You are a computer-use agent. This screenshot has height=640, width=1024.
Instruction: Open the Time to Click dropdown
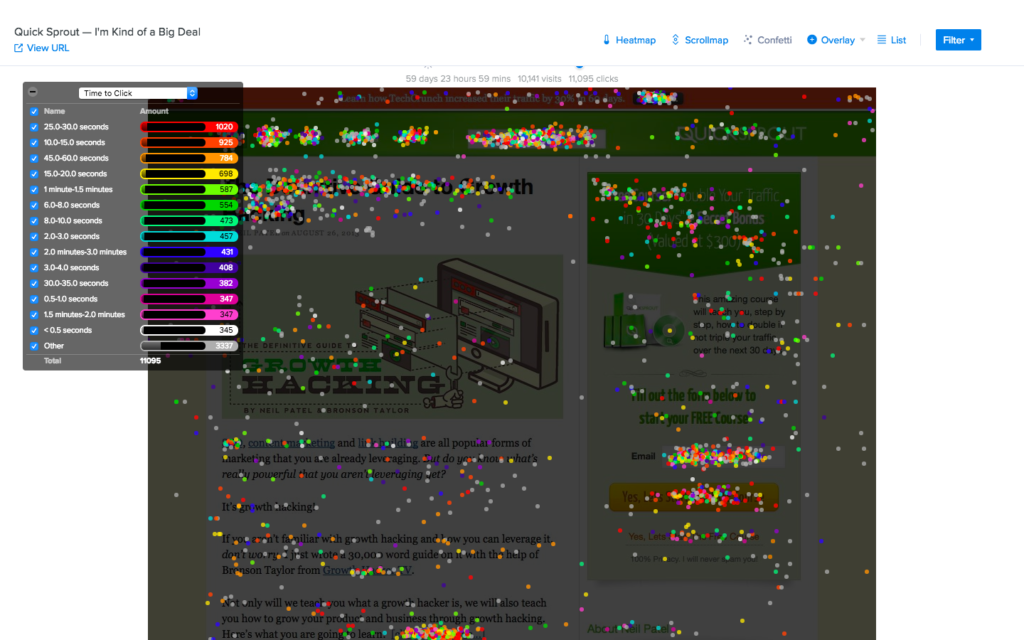138,93
